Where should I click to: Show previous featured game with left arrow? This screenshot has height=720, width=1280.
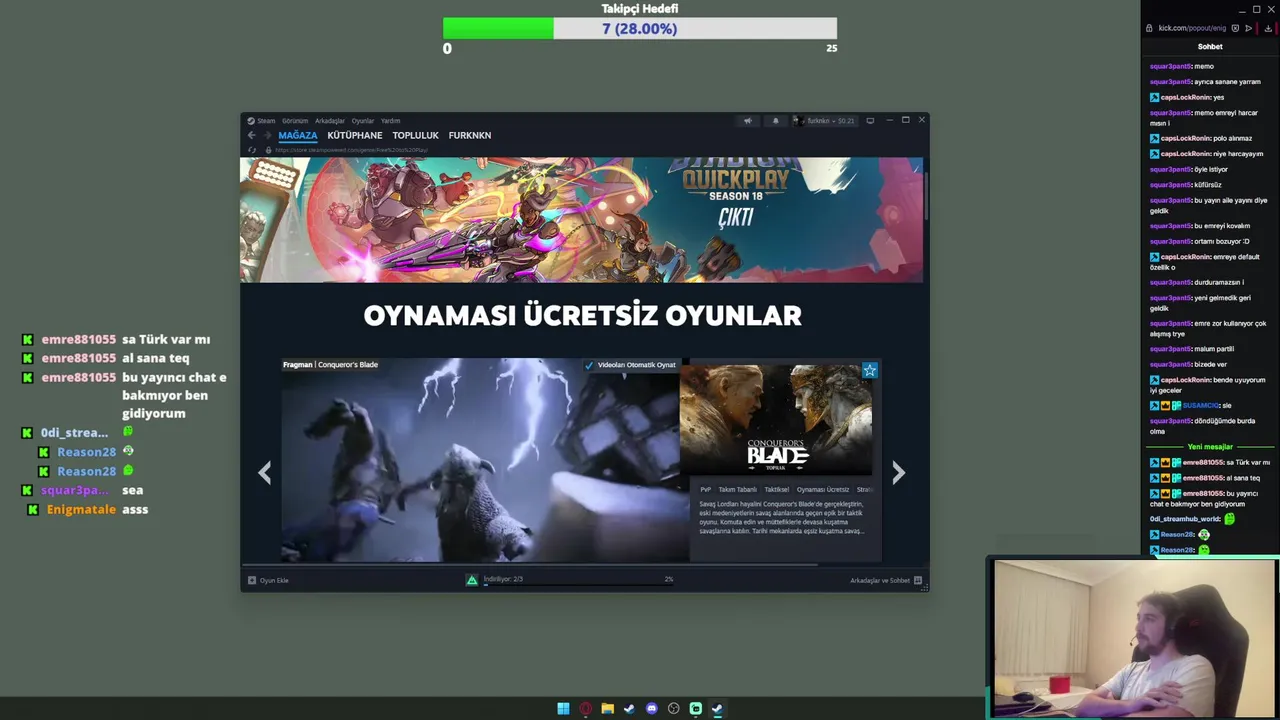coord(264,473)
